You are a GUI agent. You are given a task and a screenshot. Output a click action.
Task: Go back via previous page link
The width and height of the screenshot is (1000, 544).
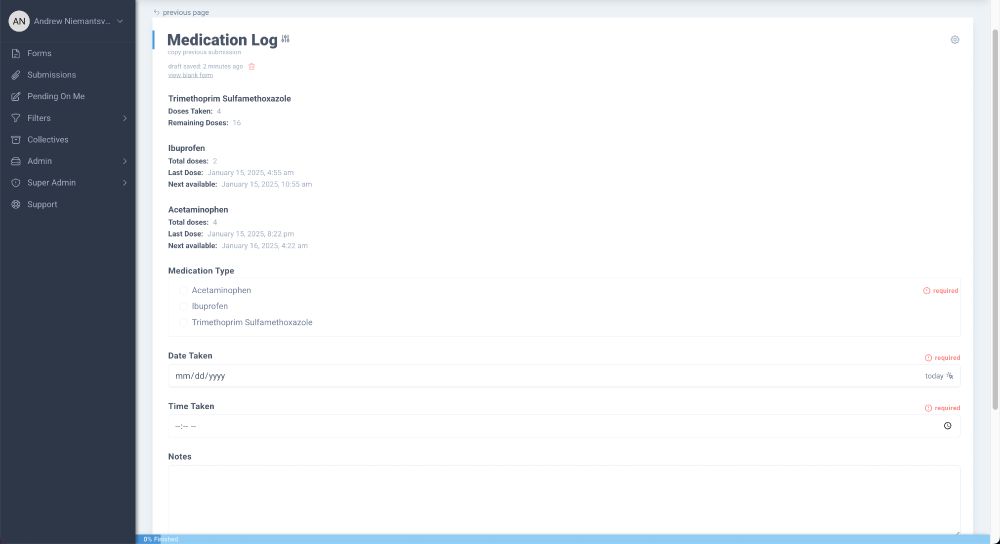pos(186,12)
